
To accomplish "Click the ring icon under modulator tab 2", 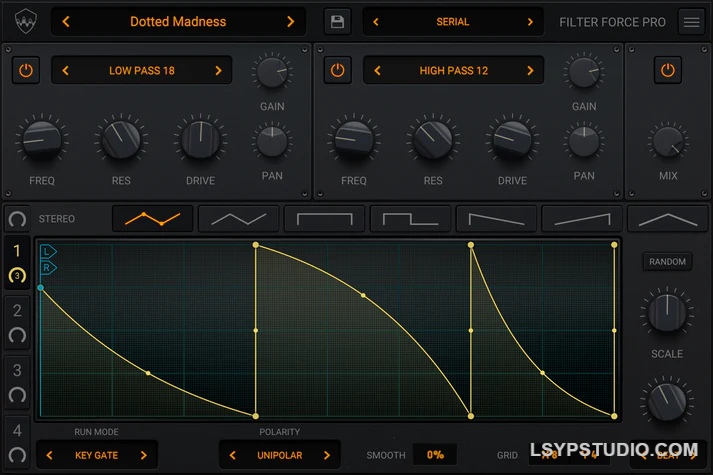I will tap(17, 335).
